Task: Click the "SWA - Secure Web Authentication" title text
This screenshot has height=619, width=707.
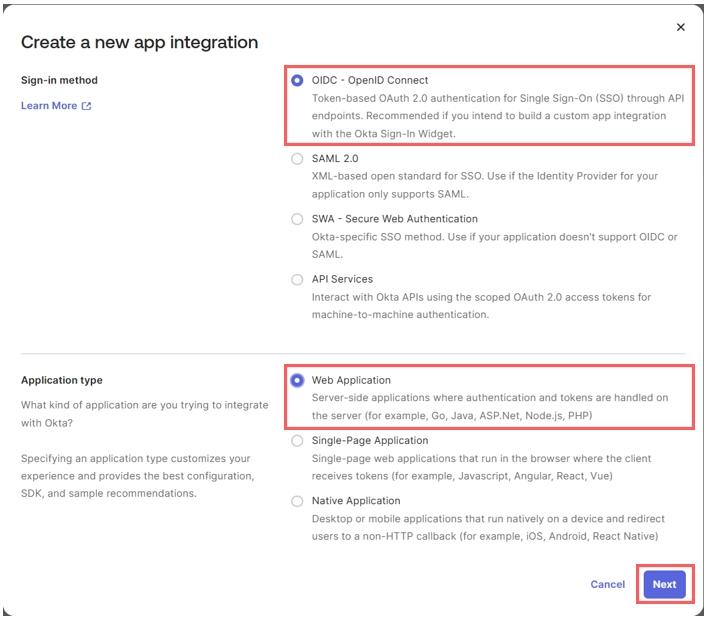Action: point(395,219)
